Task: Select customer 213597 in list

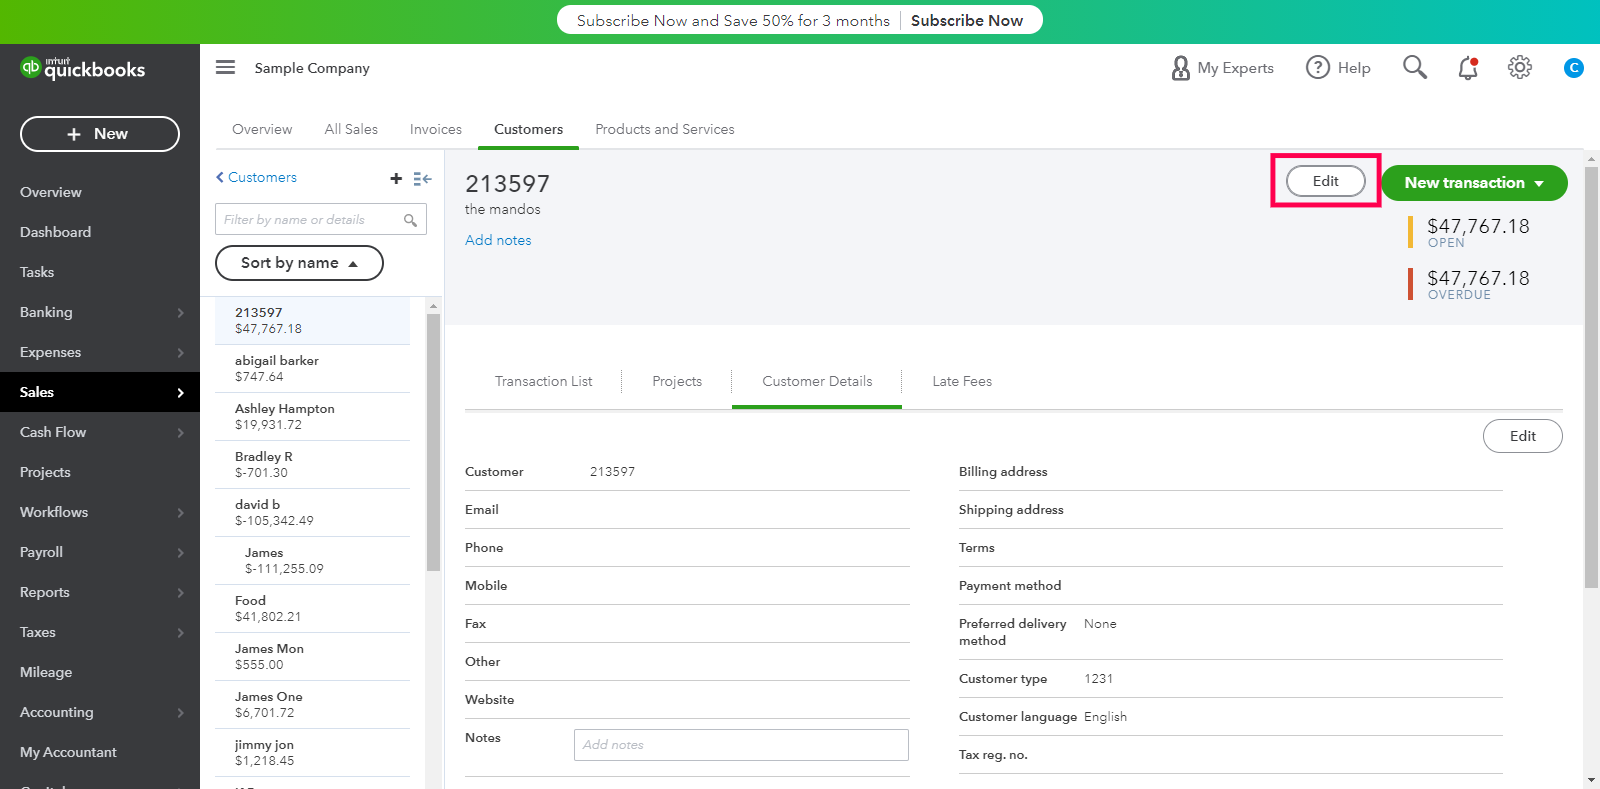Action: coord(312,321)
